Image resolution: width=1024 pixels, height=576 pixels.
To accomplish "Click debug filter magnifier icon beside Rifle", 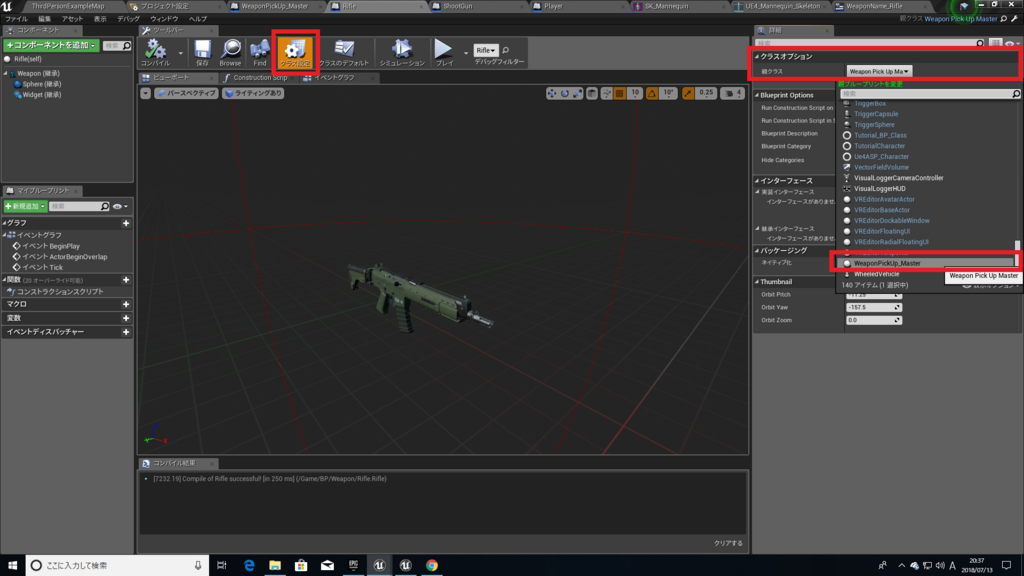I will pyautogui.click(x=505, y=50).
